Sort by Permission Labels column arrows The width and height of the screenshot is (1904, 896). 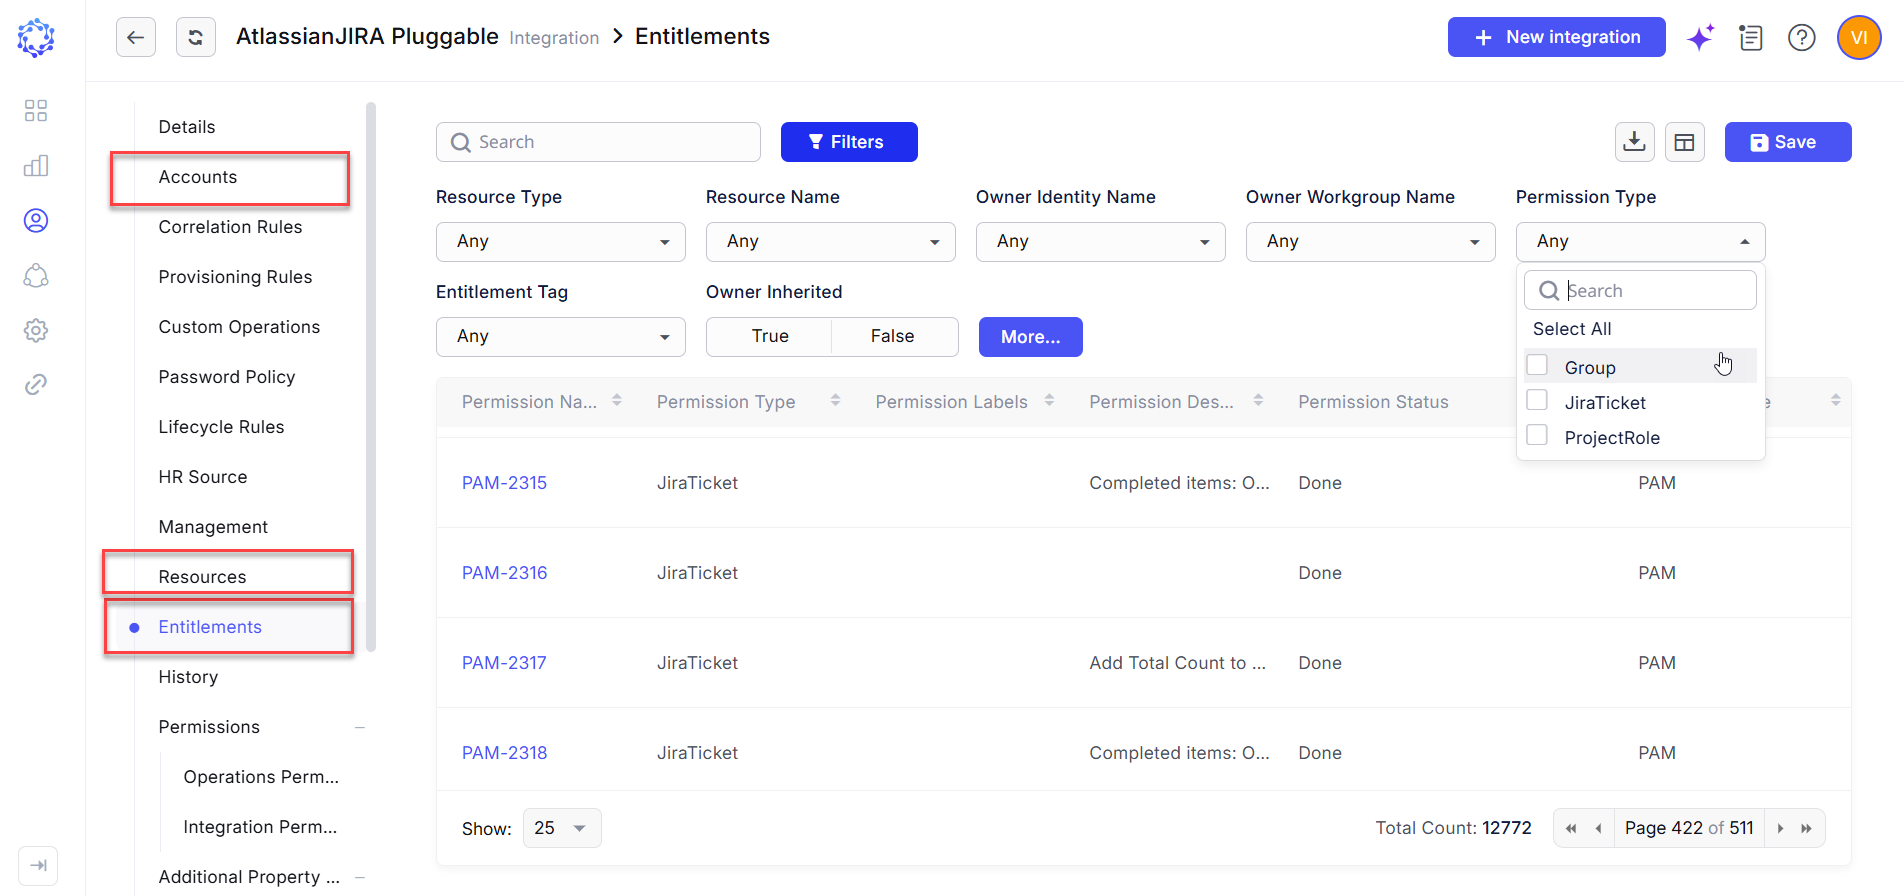(x=1050, y=400)
